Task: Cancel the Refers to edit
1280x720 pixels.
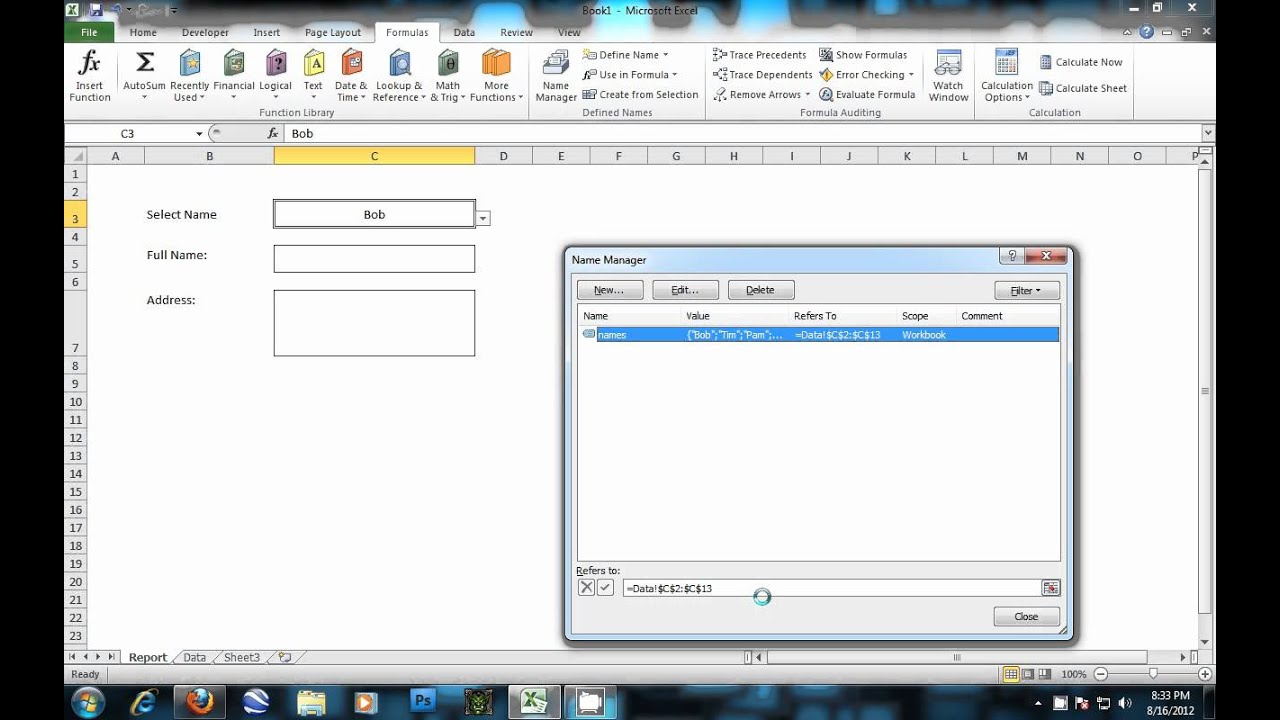Action: point(587,588)
